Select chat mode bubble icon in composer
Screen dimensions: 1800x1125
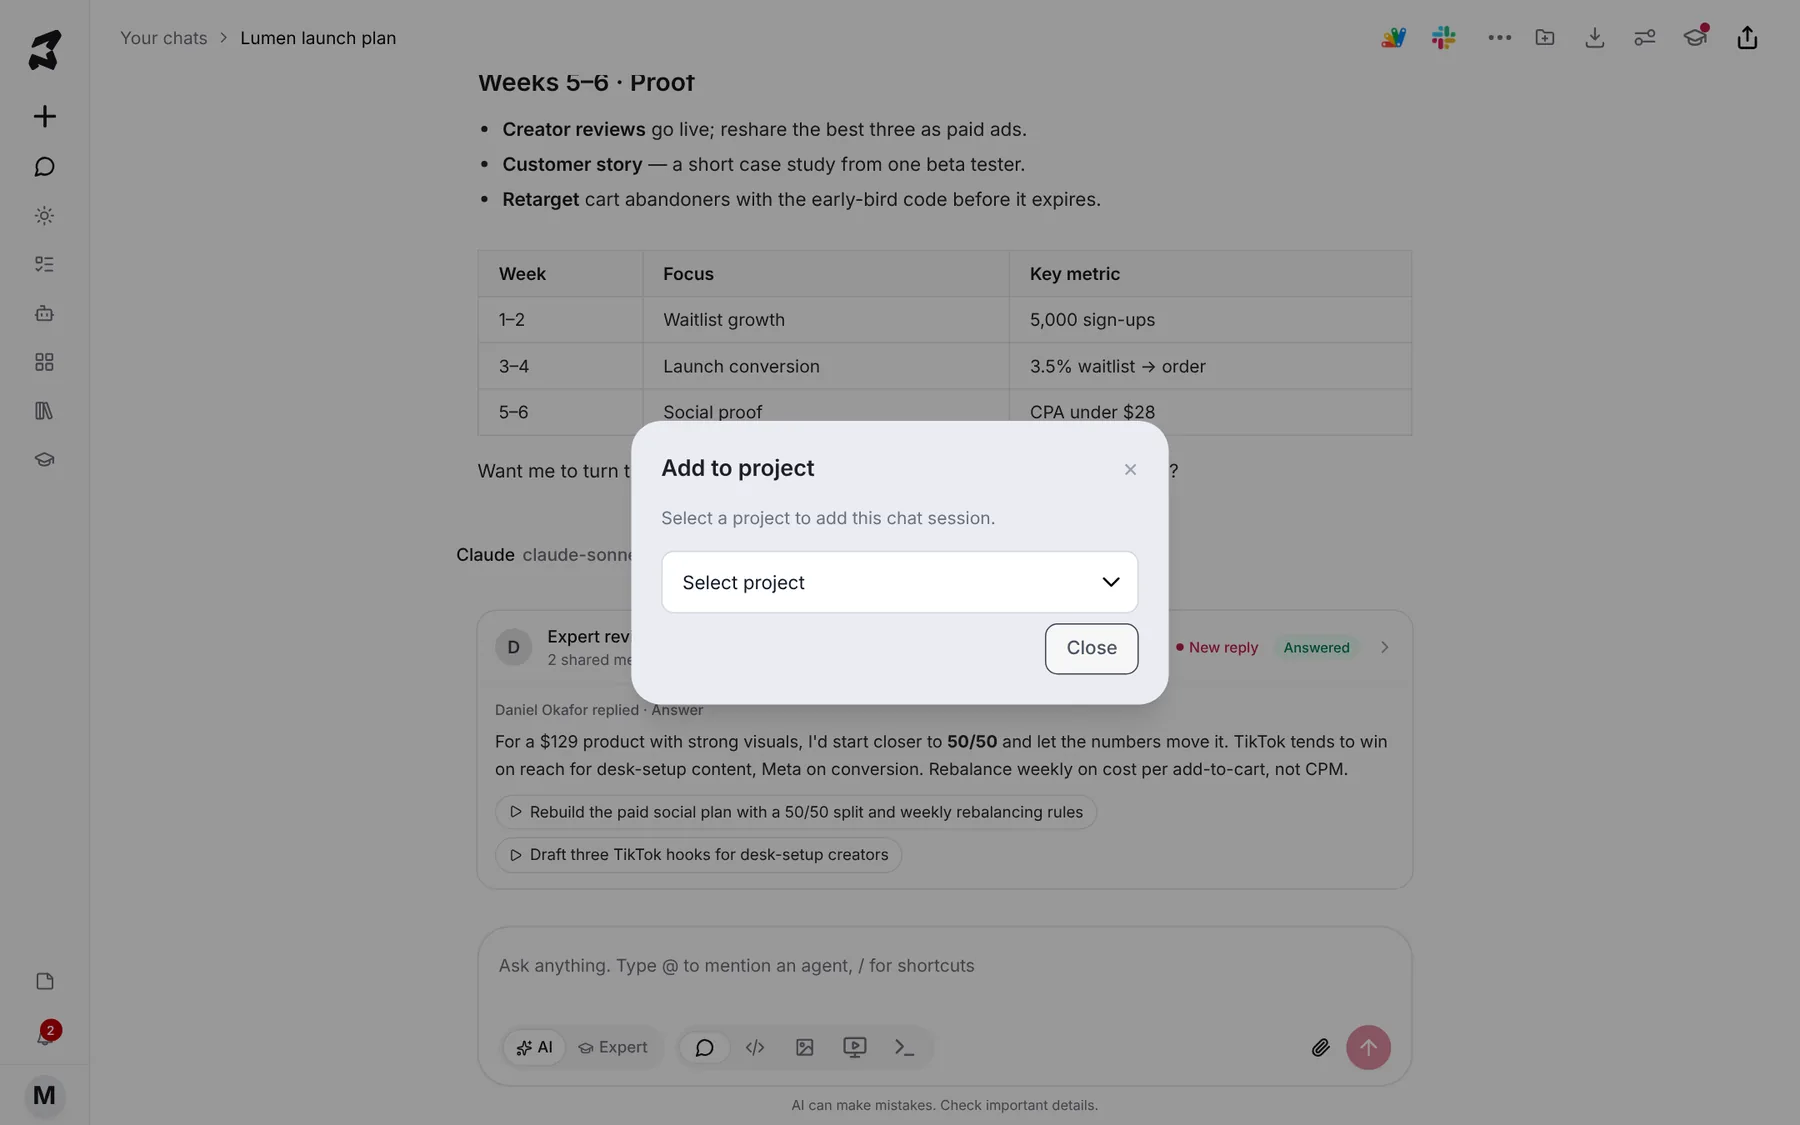[x=704, y=1047]
